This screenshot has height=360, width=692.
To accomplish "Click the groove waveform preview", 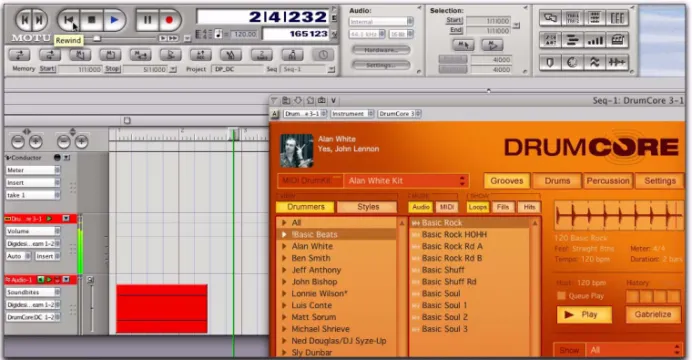I will (x=618, y=216).
